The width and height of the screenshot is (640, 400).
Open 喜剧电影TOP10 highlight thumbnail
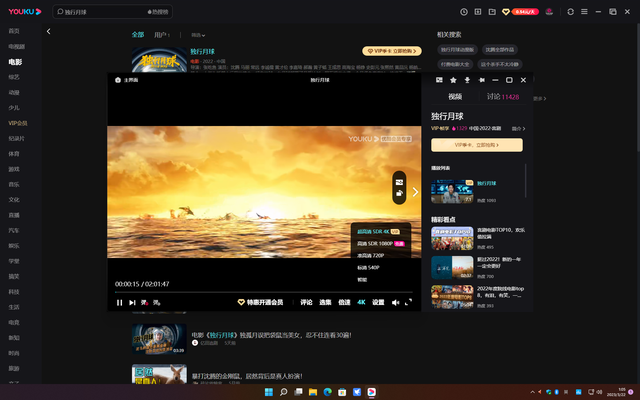coord(452,238)
